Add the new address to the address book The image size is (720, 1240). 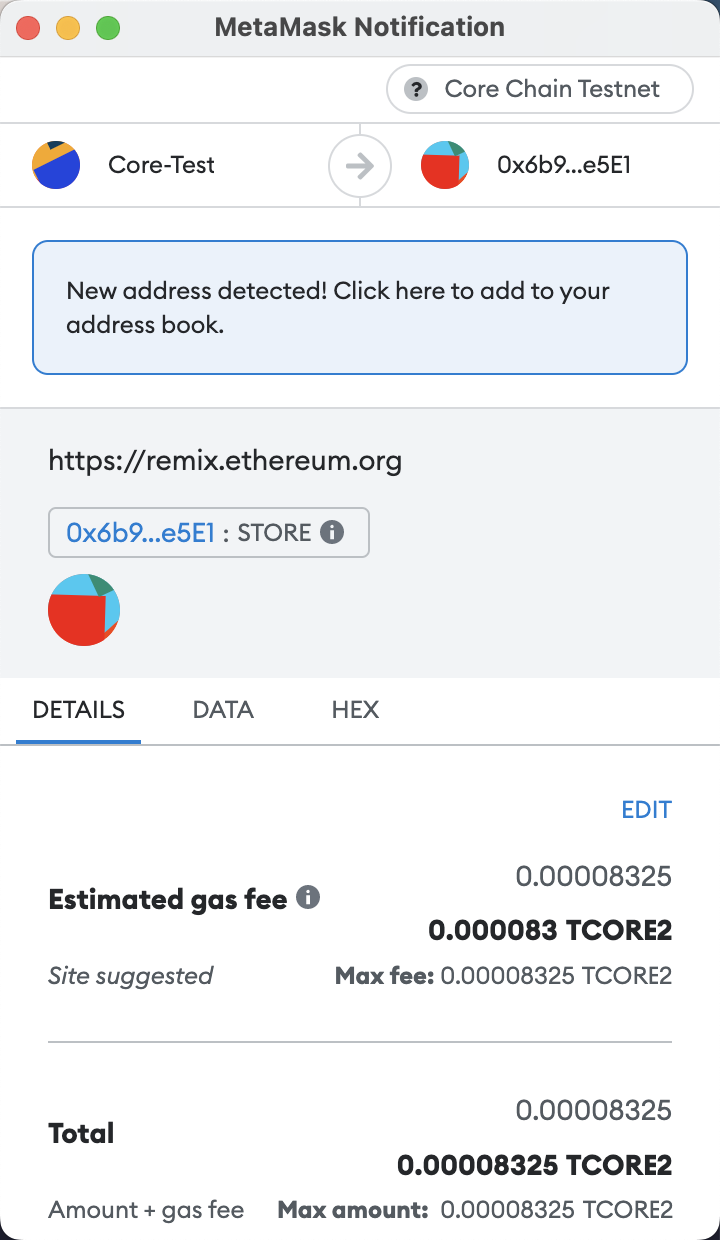coord(359,307)
